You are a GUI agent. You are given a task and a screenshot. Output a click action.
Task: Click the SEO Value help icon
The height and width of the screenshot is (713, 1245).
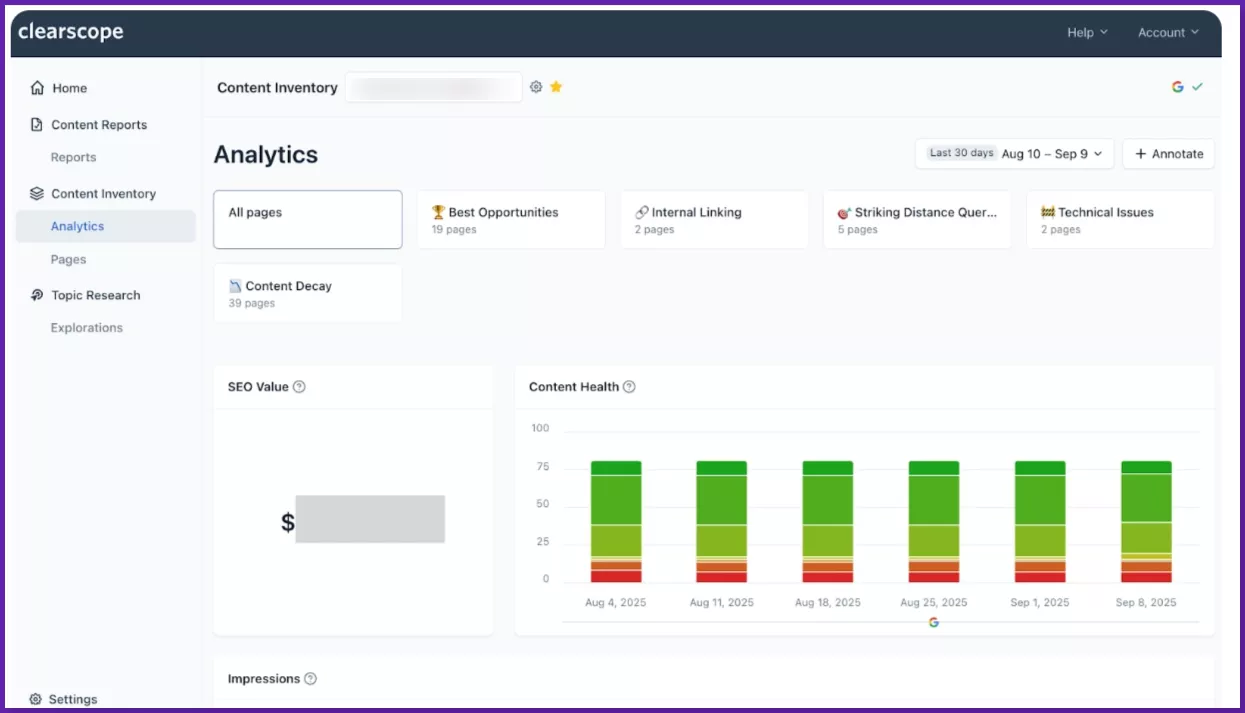(299, 386)
